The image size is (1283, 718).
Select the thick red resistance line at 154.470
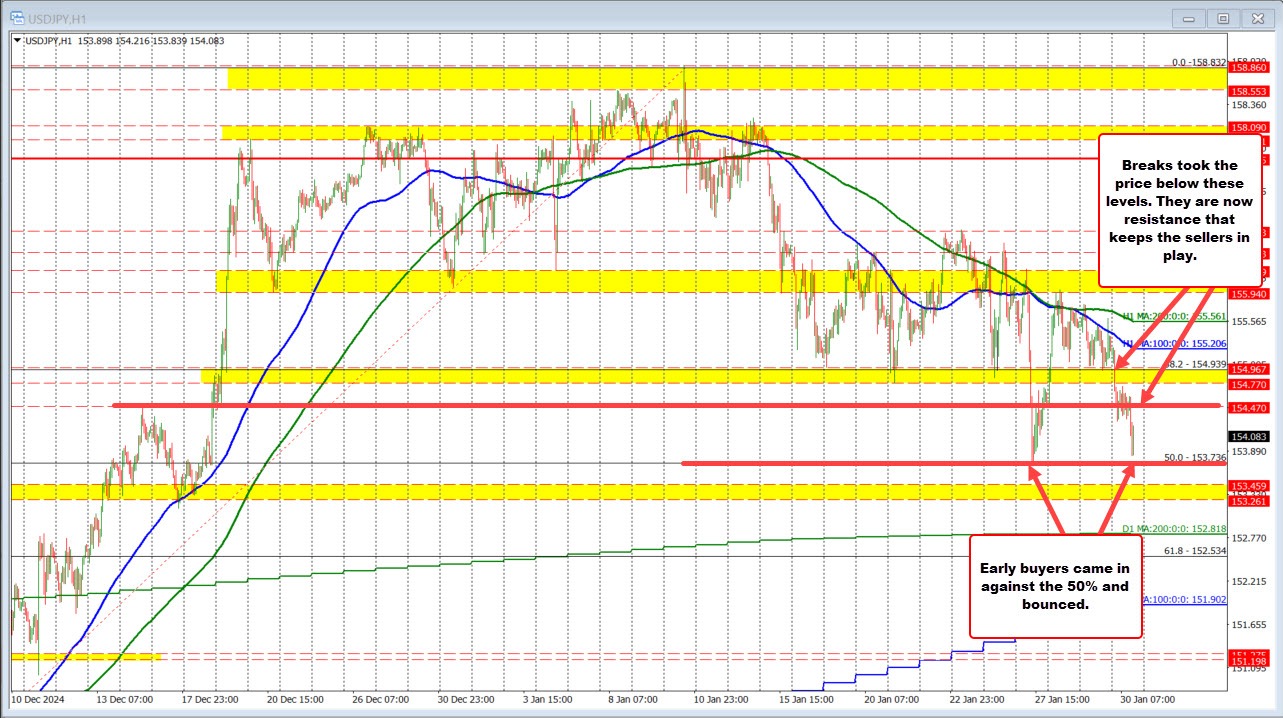pyautogui.click(x=600, y=406)
